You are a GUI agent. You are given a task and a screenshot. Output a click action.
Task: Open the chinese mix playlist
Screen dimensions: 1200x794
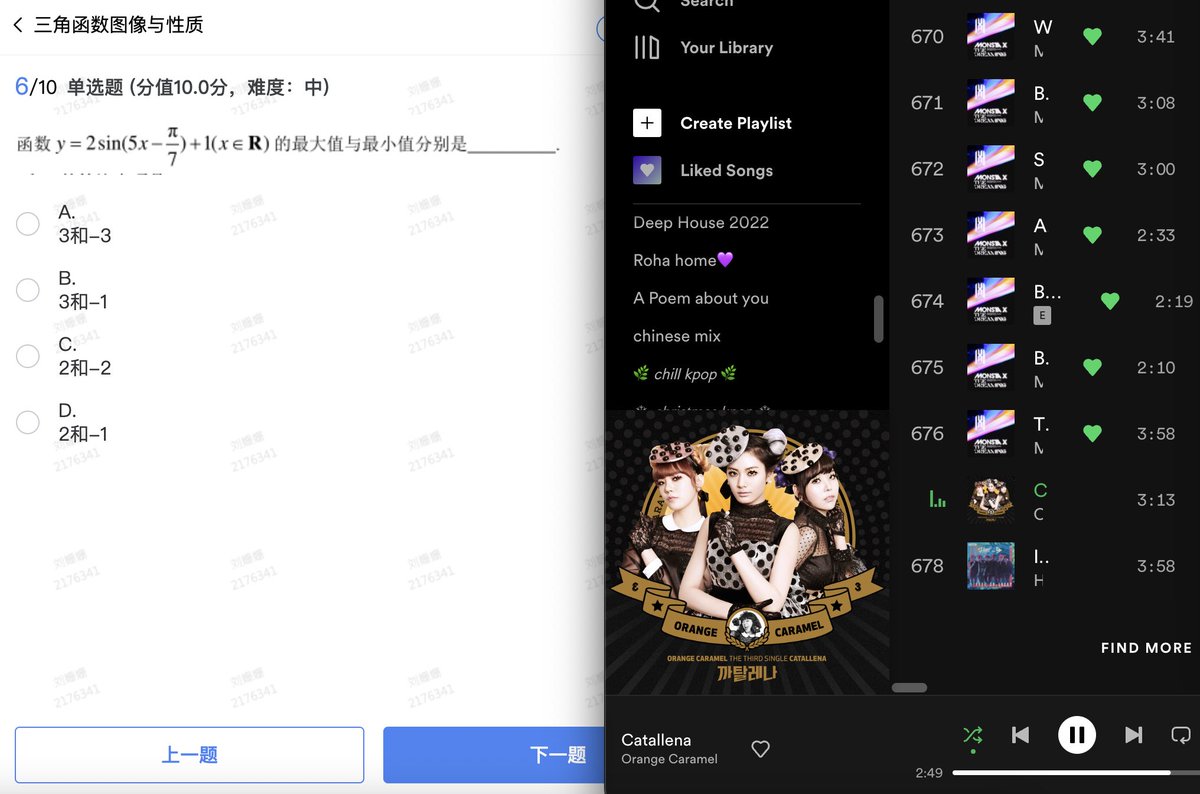677,336
